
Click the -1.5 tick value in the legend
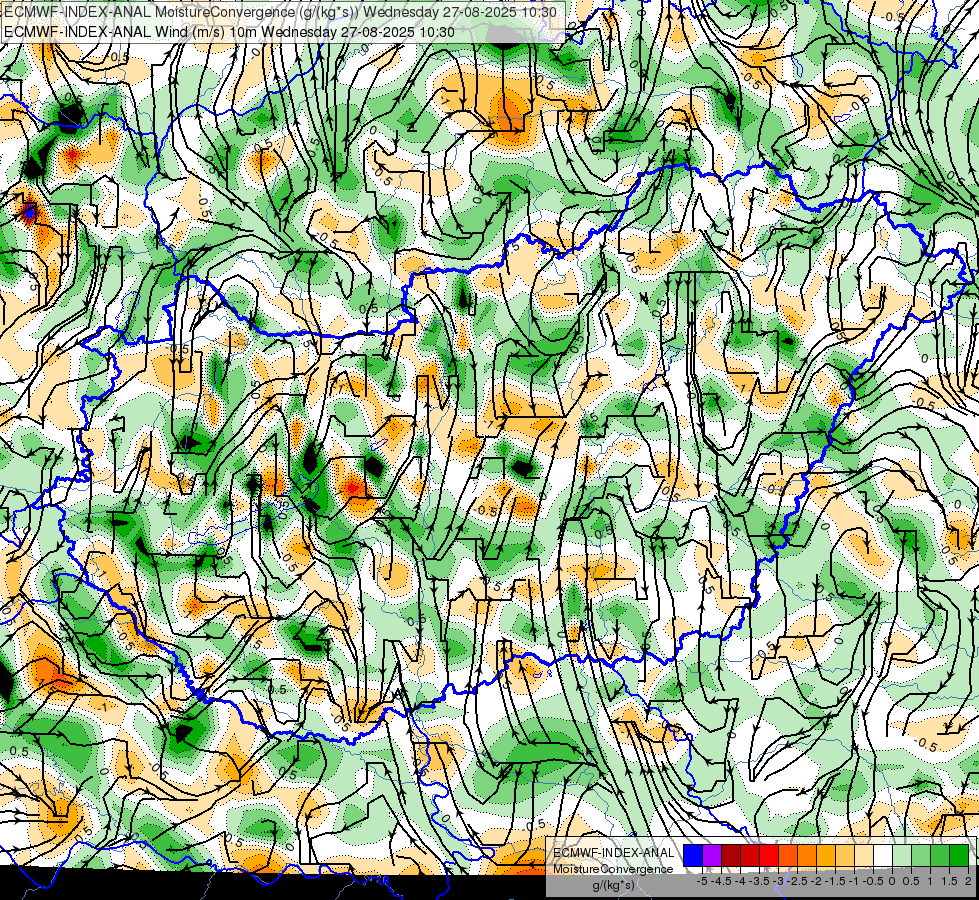[835, 881]
